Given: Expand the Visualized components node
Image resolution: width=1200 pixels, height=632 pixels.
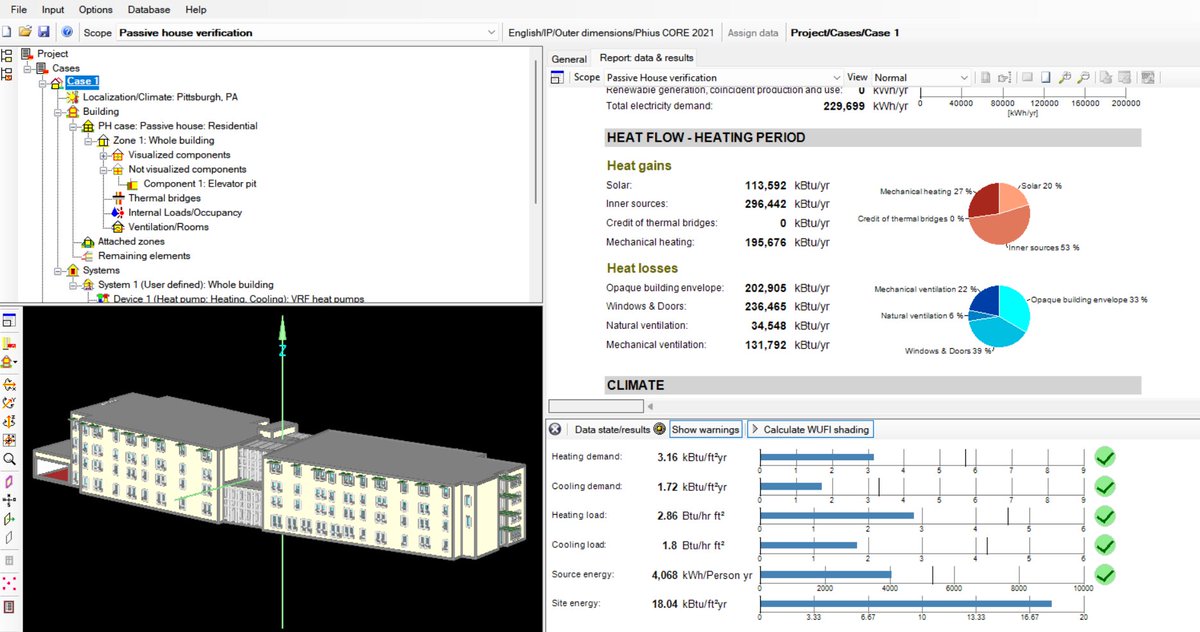Looking at the screenshot, I should pyautogui.click(x=104, y=155).
